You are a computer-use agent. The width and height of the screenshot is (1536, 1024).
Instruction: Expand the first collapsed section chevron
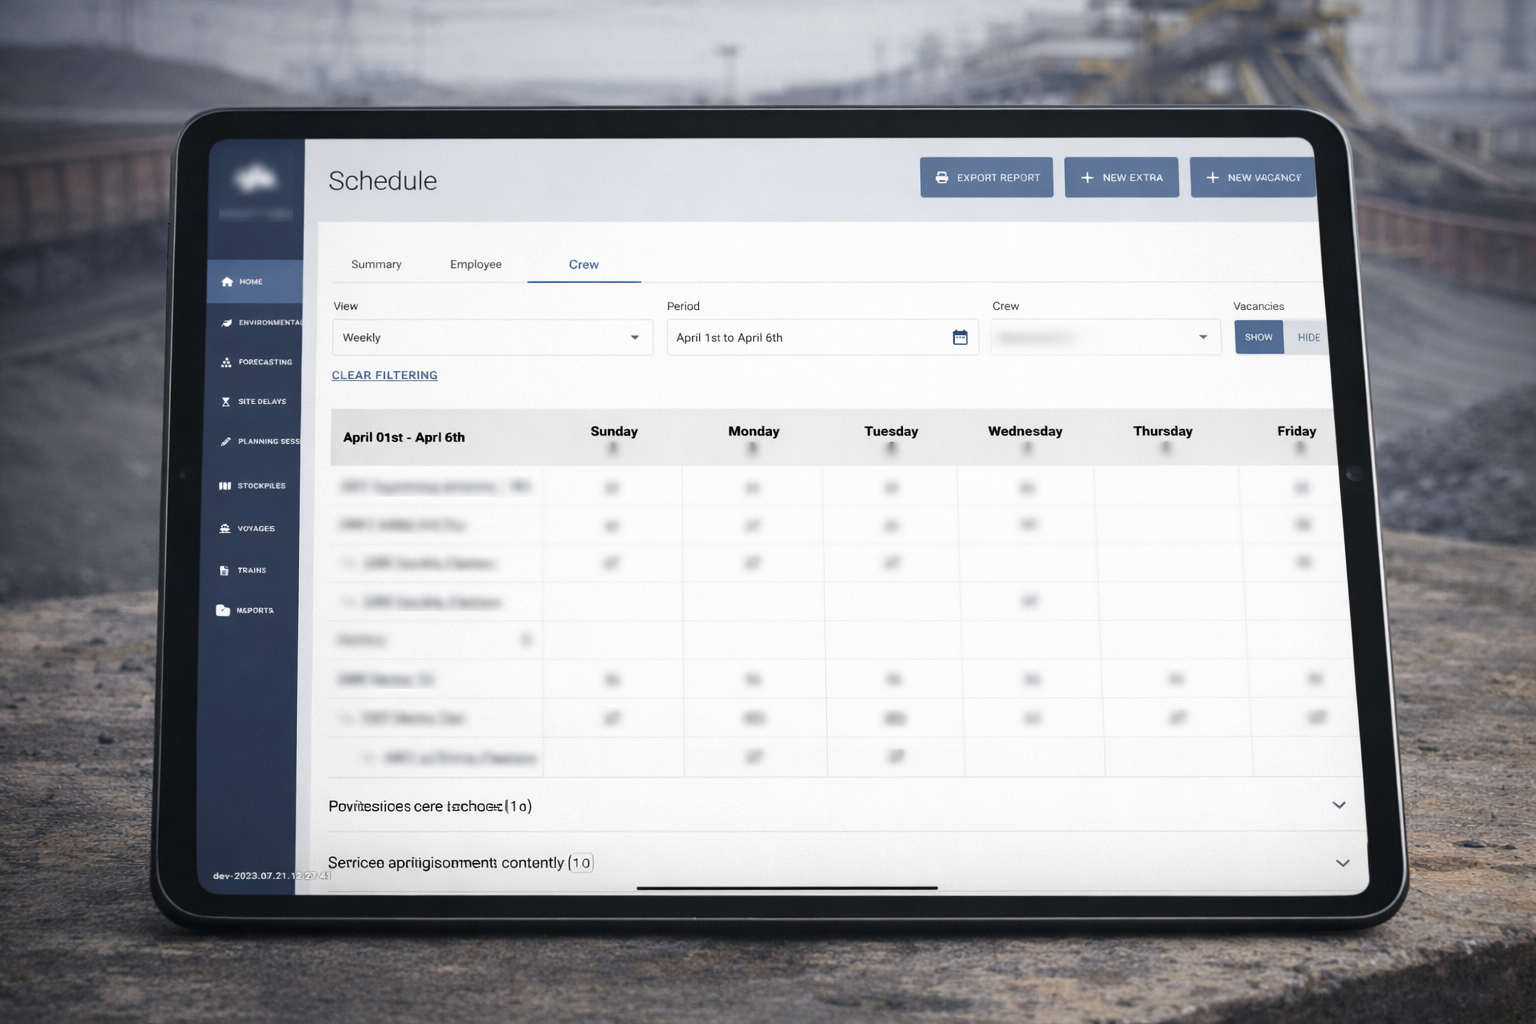tap(1339, 805)
